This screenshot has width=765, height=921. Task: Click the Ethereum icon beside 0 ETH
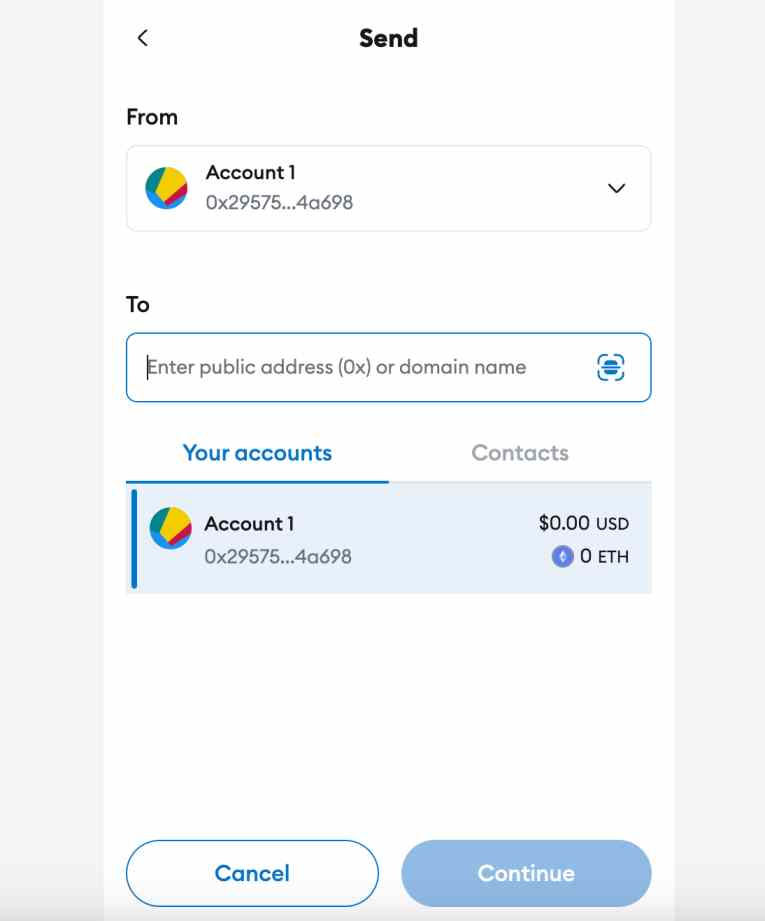point(562,556)
